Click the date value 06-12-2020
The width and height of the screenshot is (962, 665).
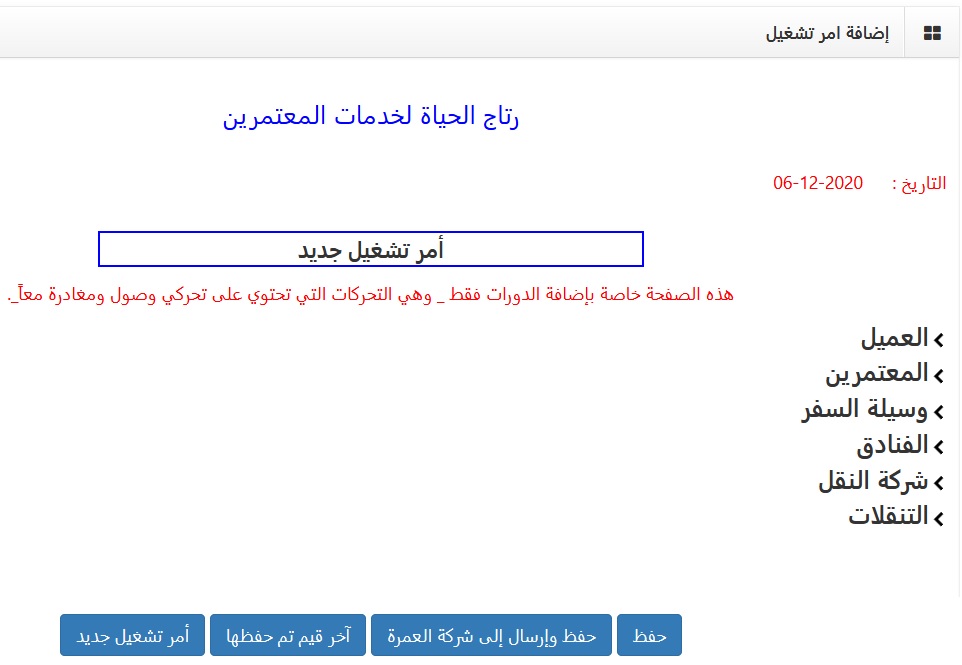pyautogui.click(x=817, y=183)
